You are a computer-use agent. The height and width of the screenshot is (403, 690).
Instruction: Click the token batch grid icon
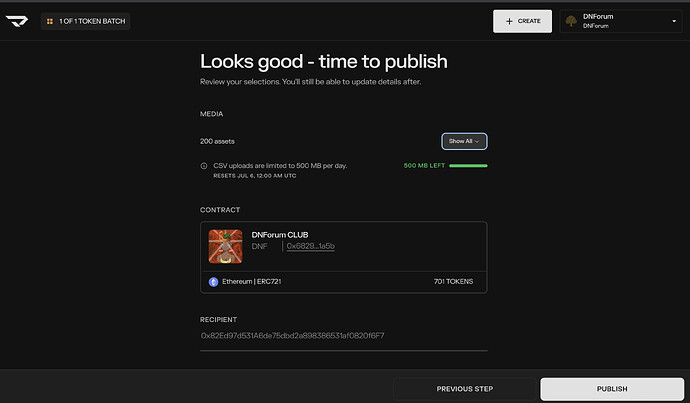tap(50, 21)
